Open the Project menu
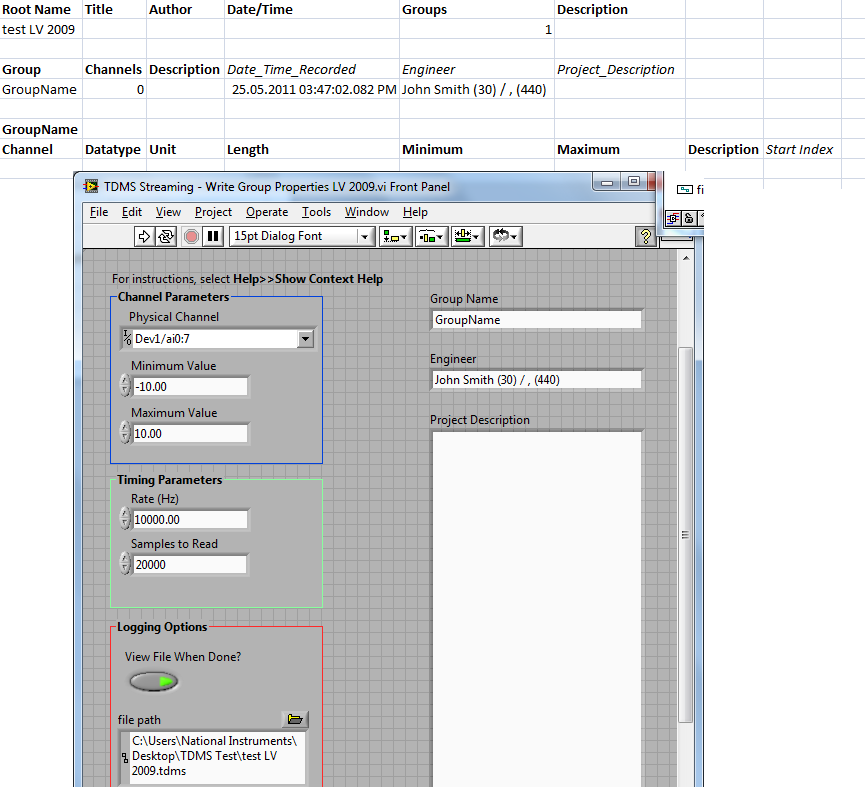This screenshot has height=787, width=865. (213, 212)
